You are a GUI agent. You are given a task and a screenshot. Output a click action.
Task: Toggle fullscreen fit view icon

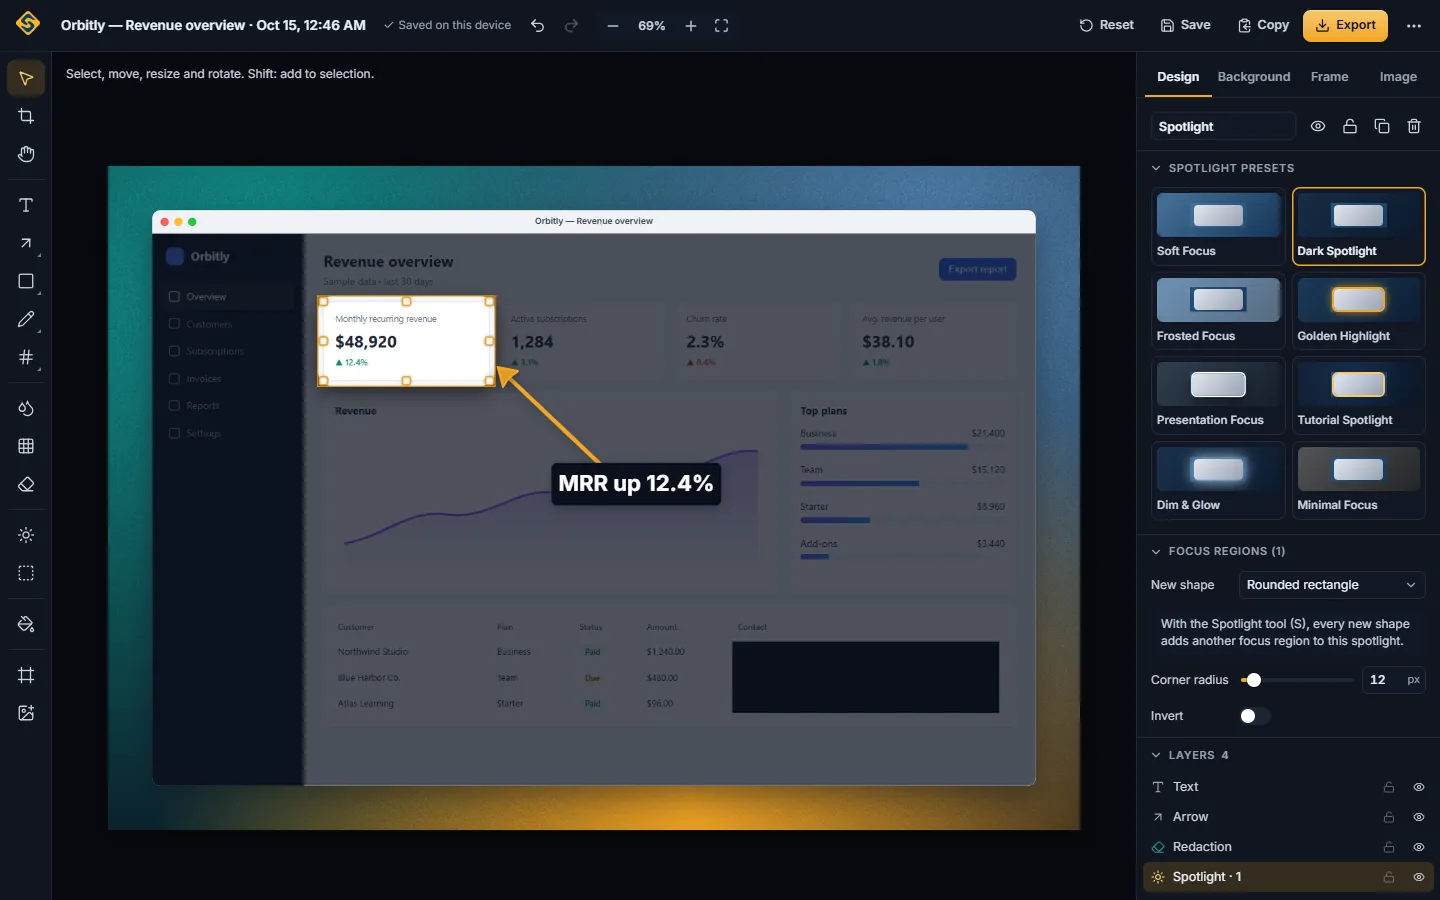point(721,25)
